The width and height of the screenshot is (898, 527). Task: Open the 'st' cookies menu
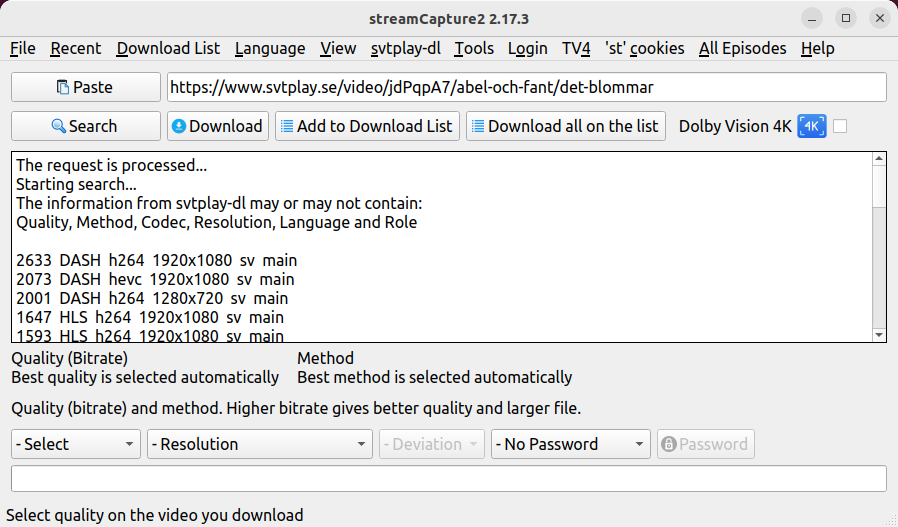[645, 49]
